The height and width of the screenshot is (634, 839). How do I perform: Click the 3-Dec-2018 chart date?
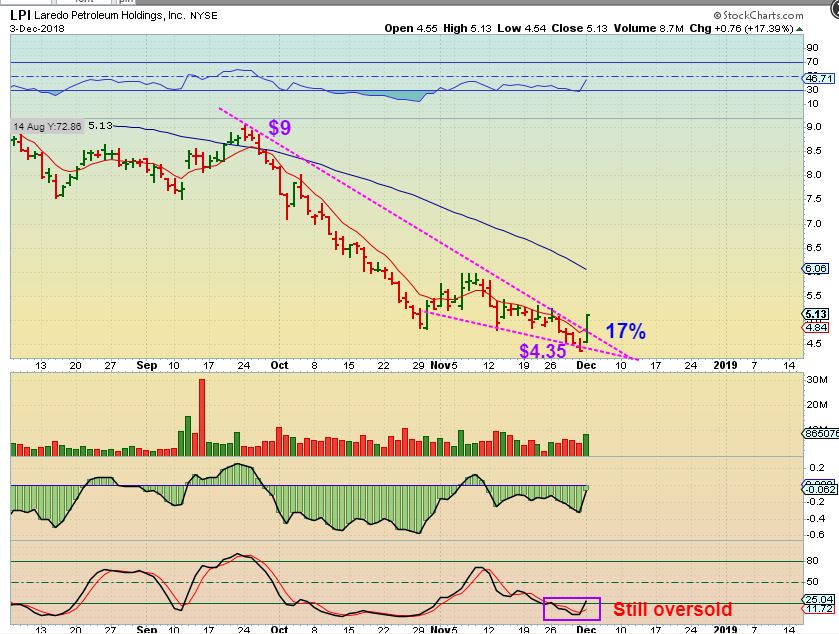tap(37, 28)
